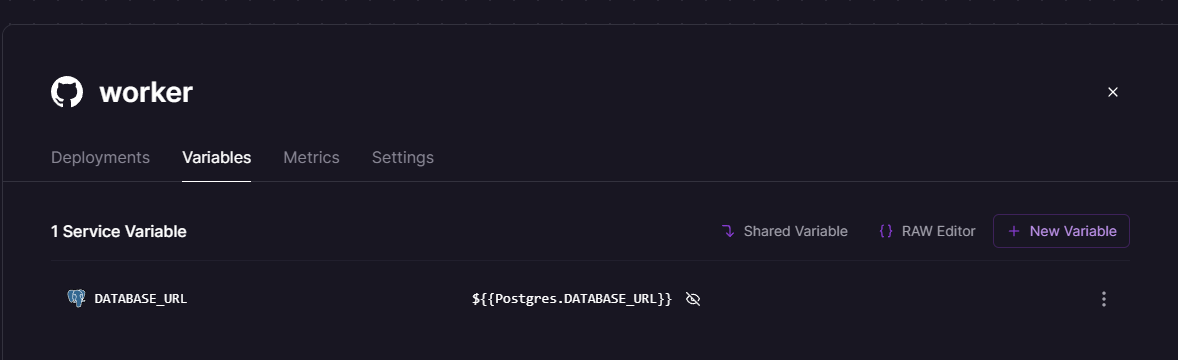Create a New Variable
Screen dimensions: 1178x360
point(1062,231)
